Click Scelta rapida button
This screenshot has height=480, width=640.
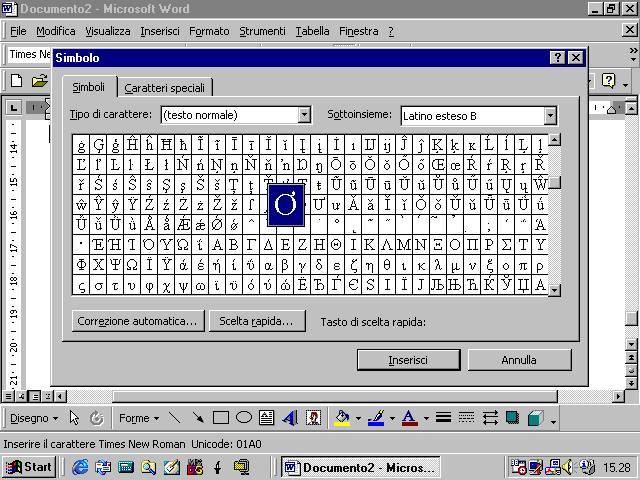[x=256, y=321]
